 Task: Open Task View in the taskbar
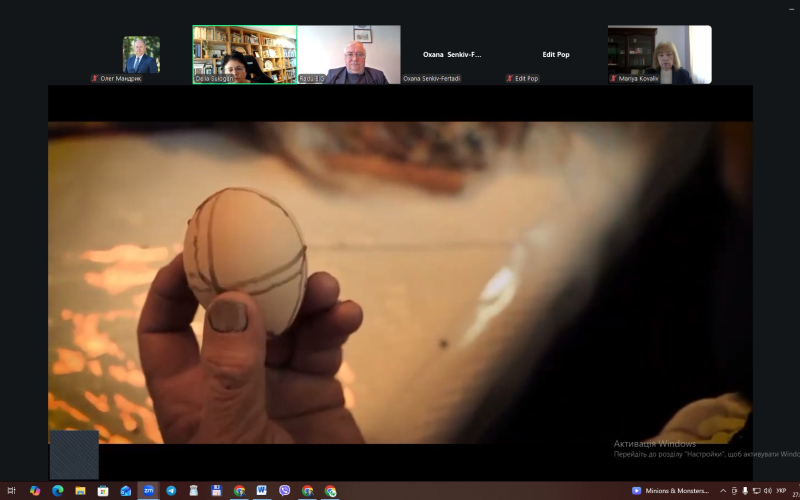tap(12, 491)
